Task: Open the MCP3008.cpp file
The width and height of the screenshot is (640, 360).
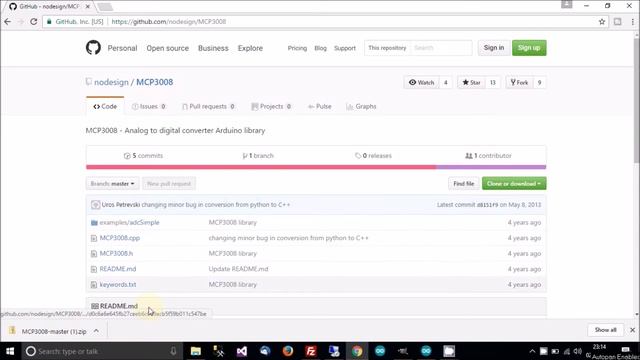Action: click(x=120, y=238)
